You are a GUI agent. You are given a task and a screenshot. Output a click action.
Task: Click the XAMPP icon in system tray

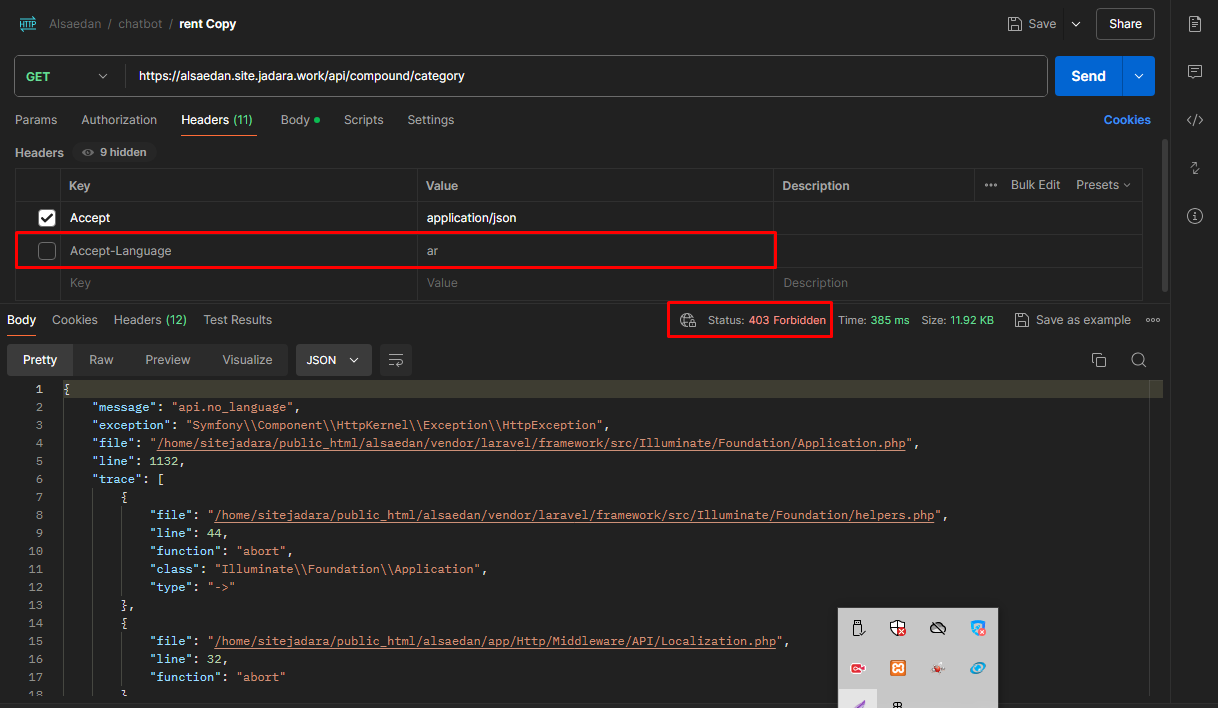[898, 668]
